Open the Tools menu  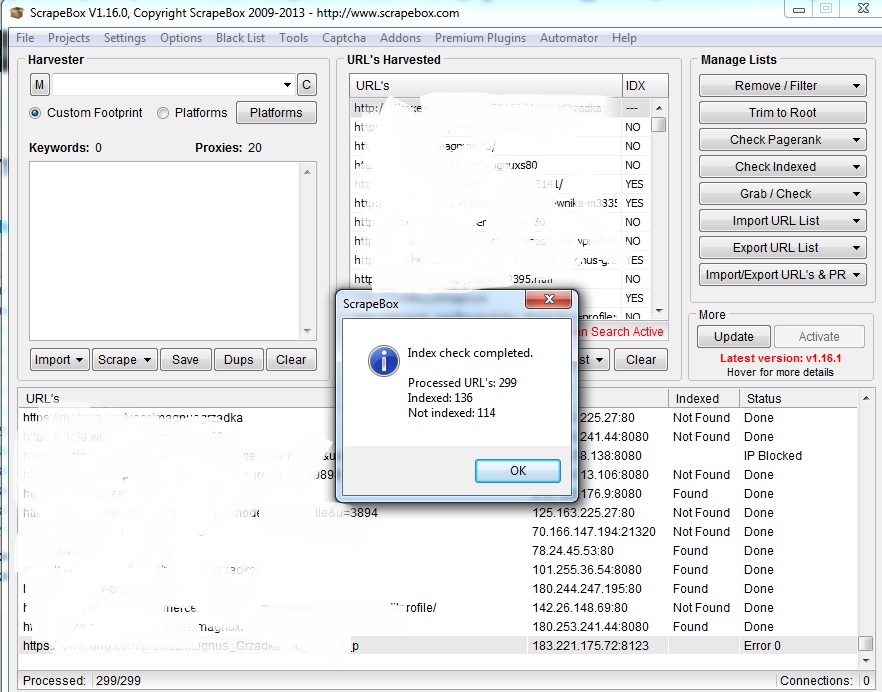click(293, 38)
